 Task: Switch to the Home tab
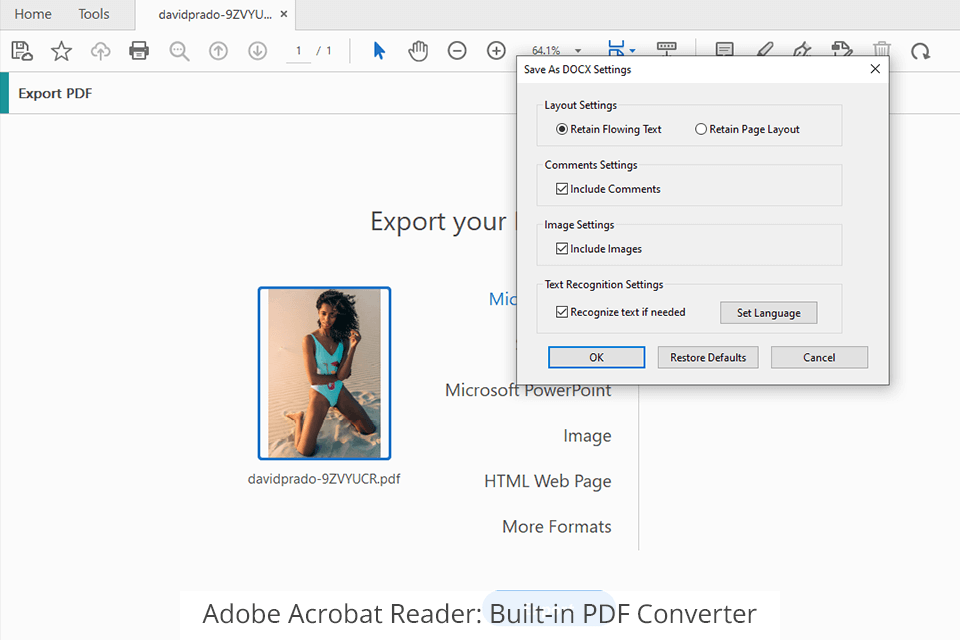(33, 14)
